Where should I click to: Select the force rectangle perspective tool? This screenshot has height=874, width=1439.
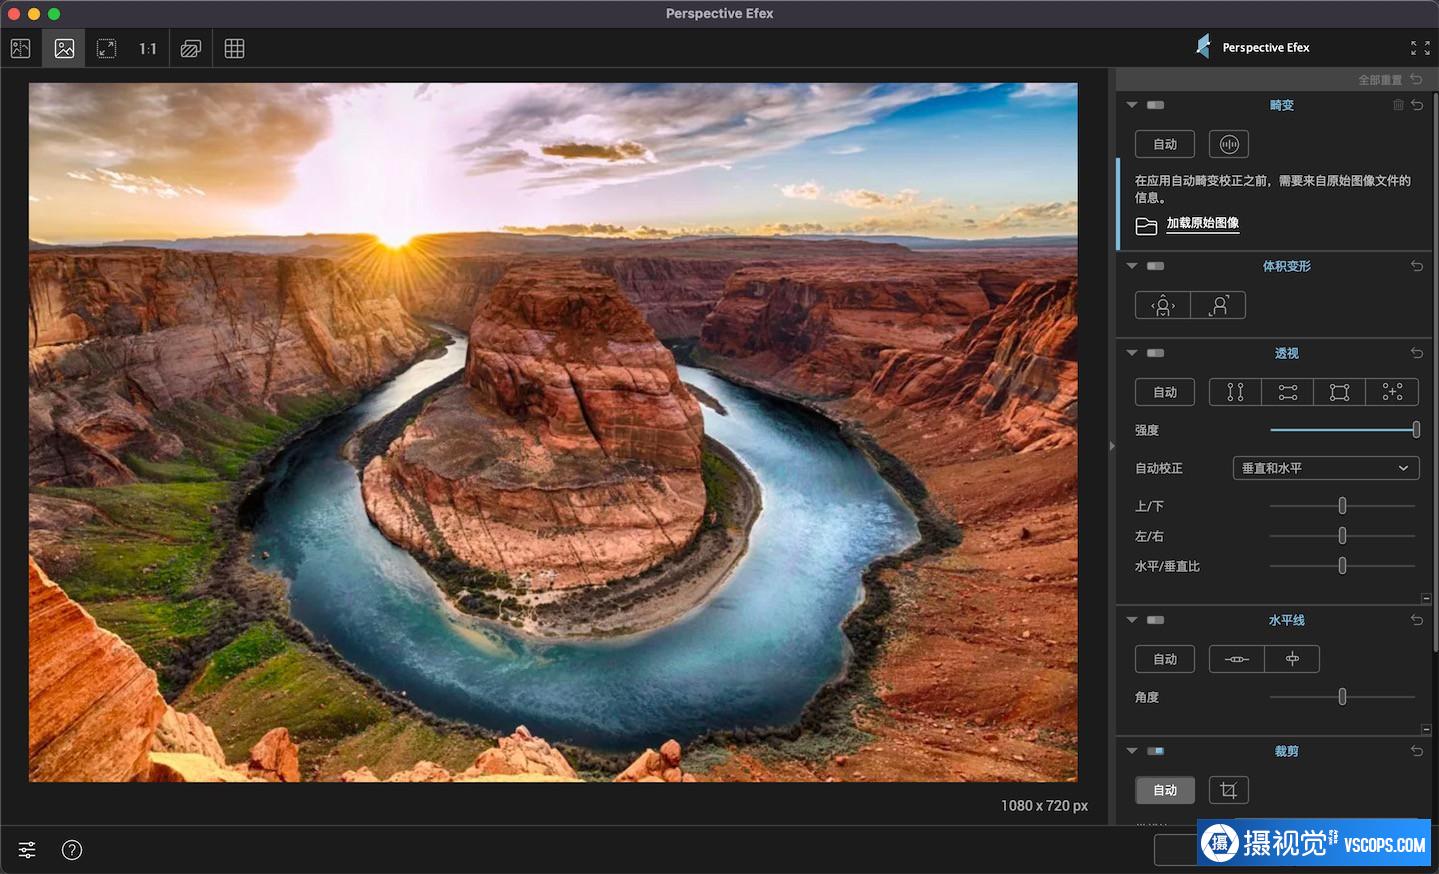pyautogui.click(x=1339, y=392)
